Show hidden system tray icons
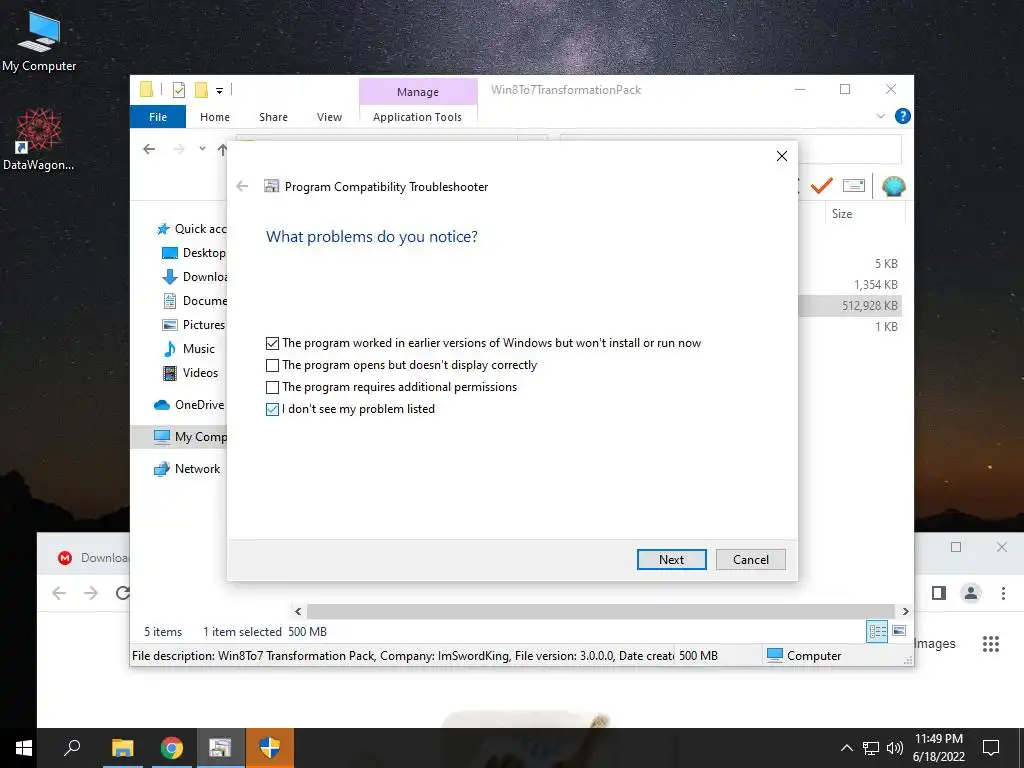Viewport: 1024px width, 768px height. (x=846, y=748)
